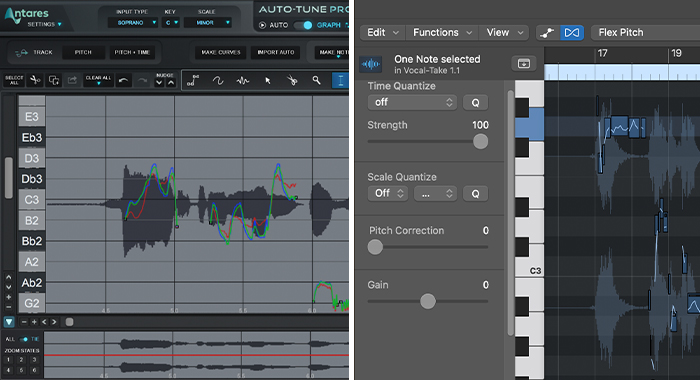Select the curve drawing tool in Auto-Tune
The width and height of the screenshot is (700, 380).
(218, 81)
